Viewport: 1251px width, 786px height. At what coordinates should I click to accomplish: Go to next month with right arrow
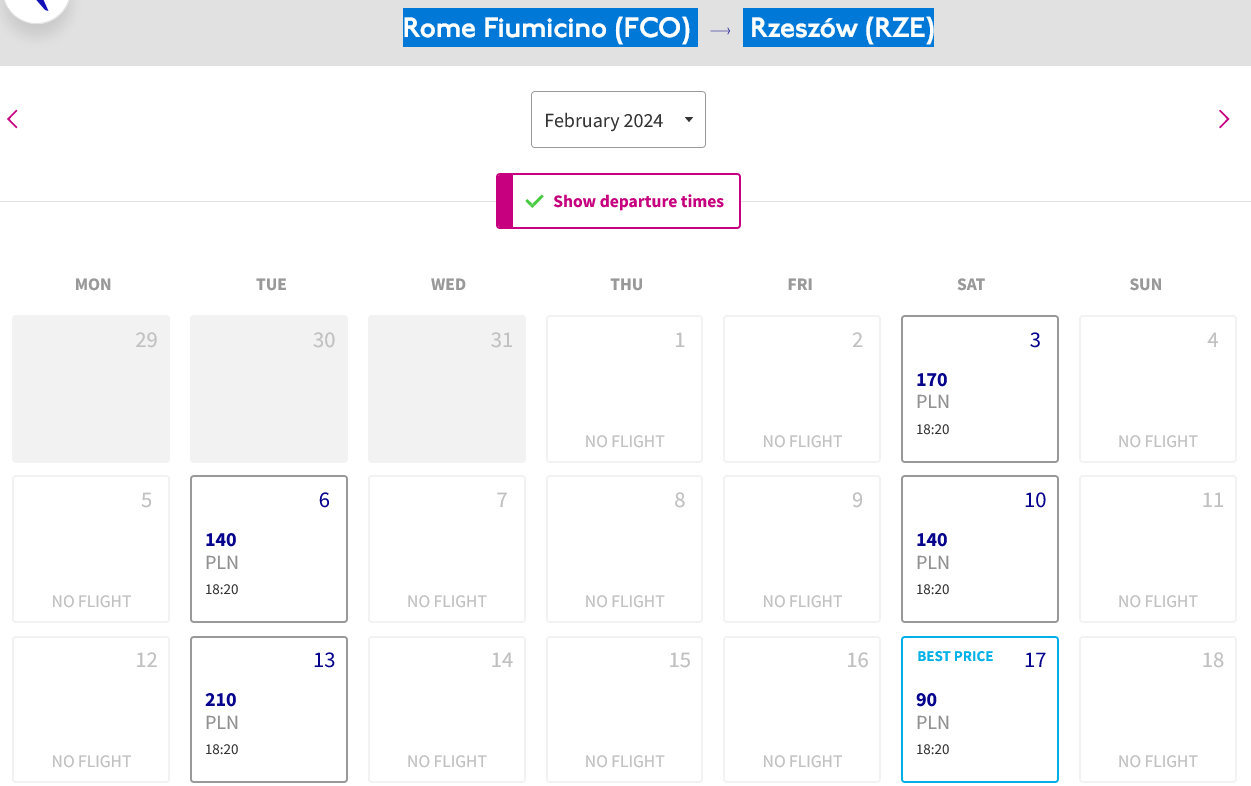(1224, 120)
